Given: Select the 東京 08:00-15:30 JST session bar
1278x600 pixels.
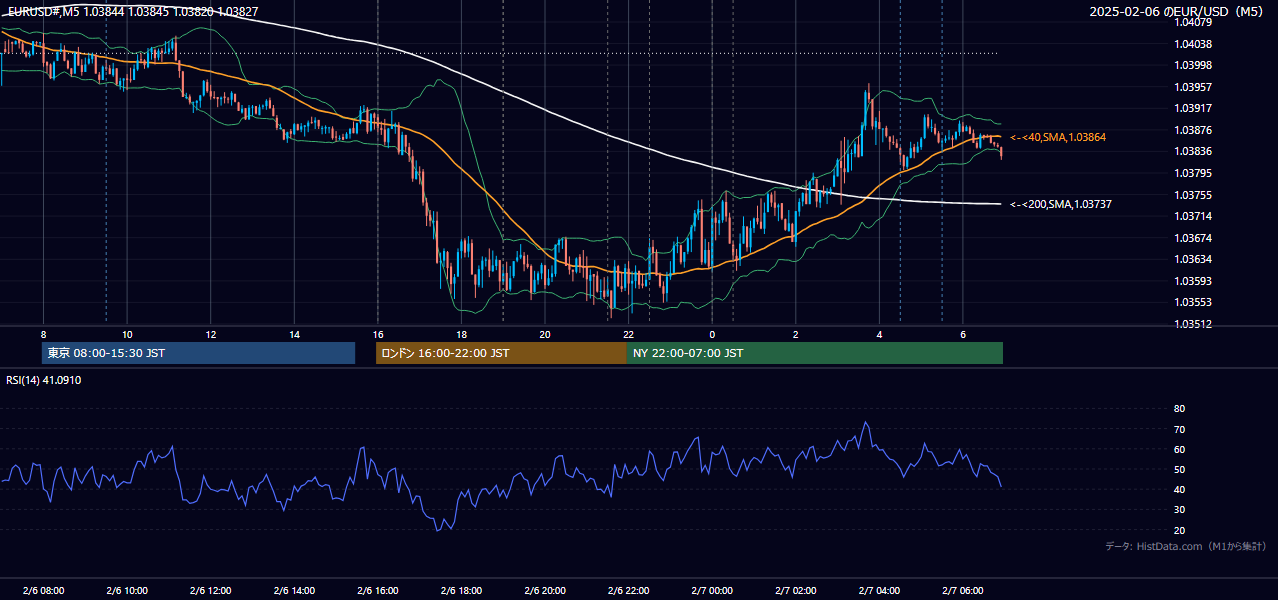Looking at the screenshot, I should click(198, 353).
